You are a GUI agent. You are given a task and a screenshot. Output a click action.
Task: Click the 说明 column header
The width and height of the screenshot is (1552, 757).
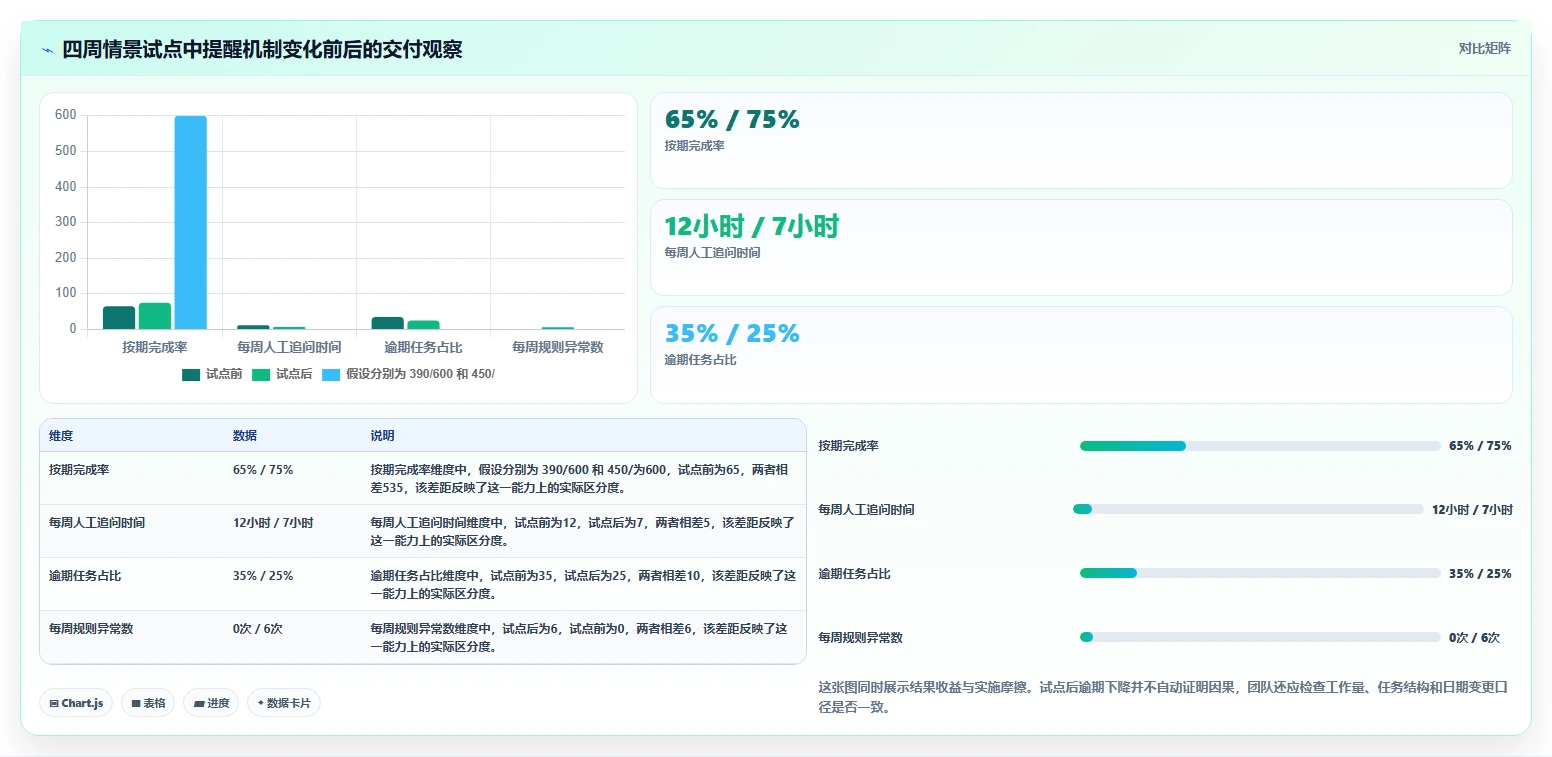383,436
